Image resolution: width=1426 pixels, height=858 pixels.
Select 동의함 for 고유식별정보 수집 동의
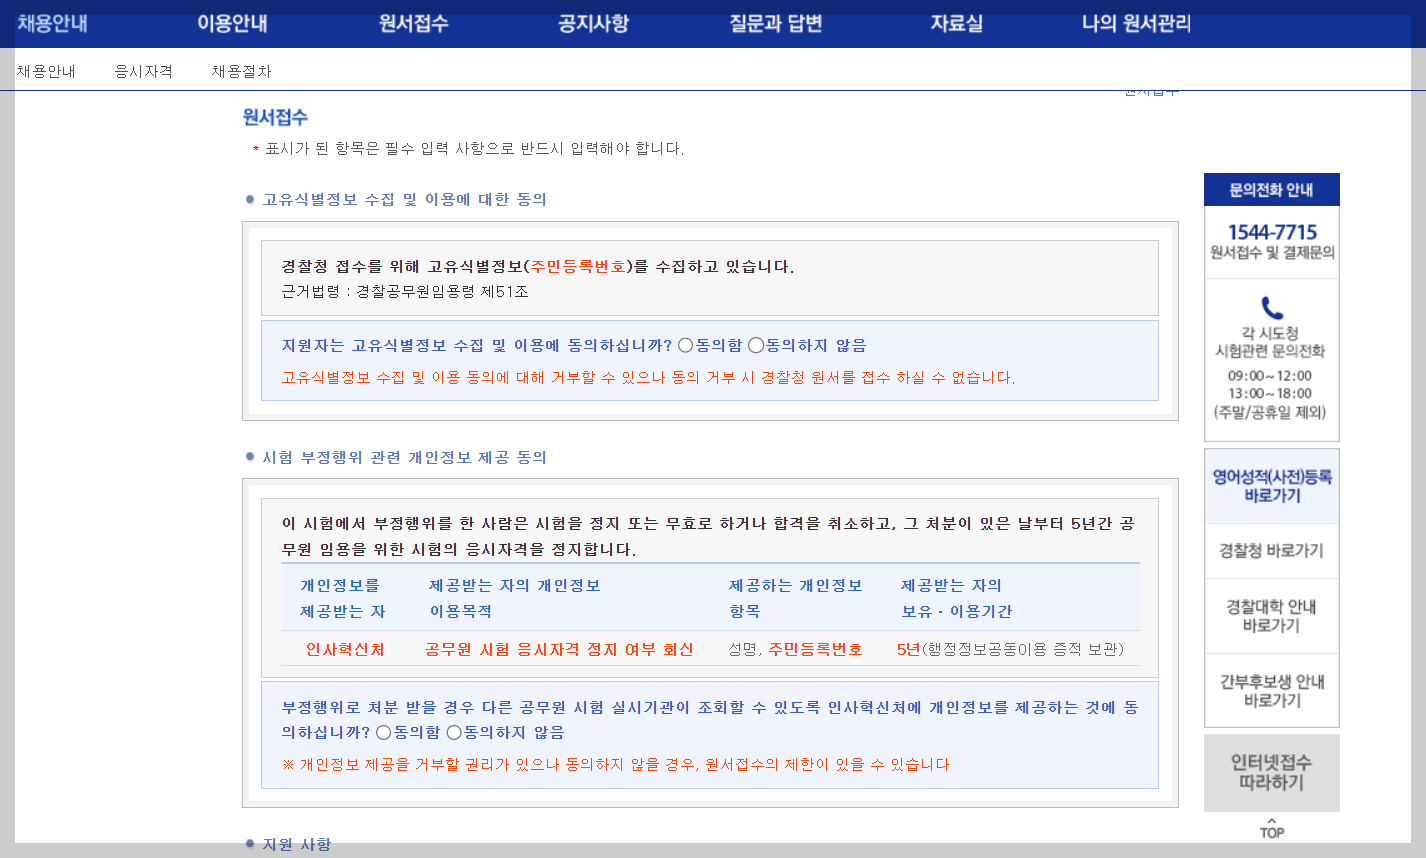pos(686,344)
